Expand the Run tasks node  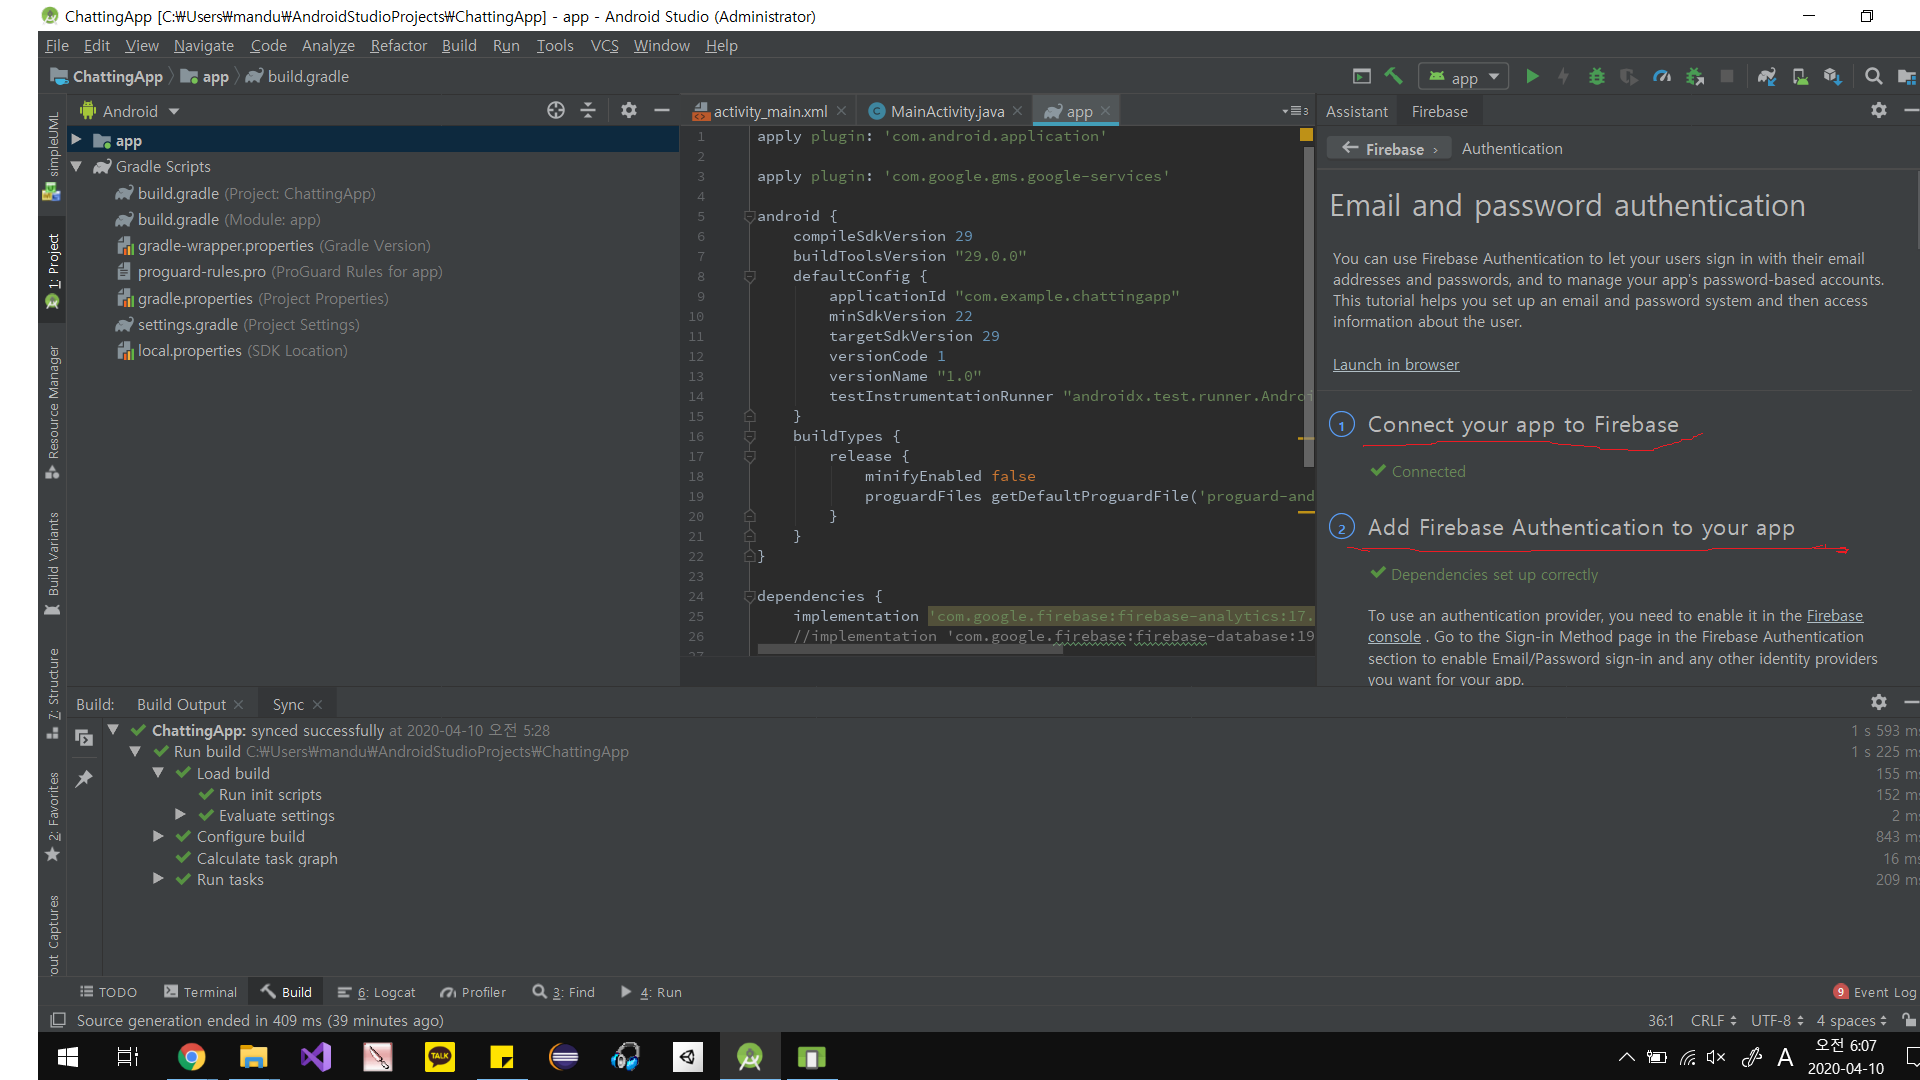158,879
